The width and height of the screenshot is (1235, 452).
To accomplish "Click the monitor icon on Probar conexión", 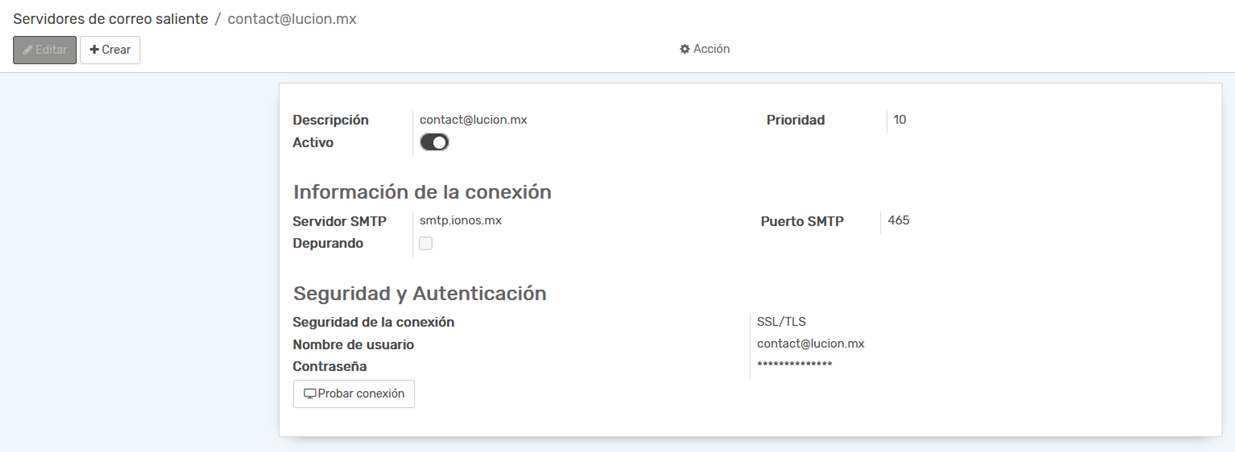I will [310, 394].
